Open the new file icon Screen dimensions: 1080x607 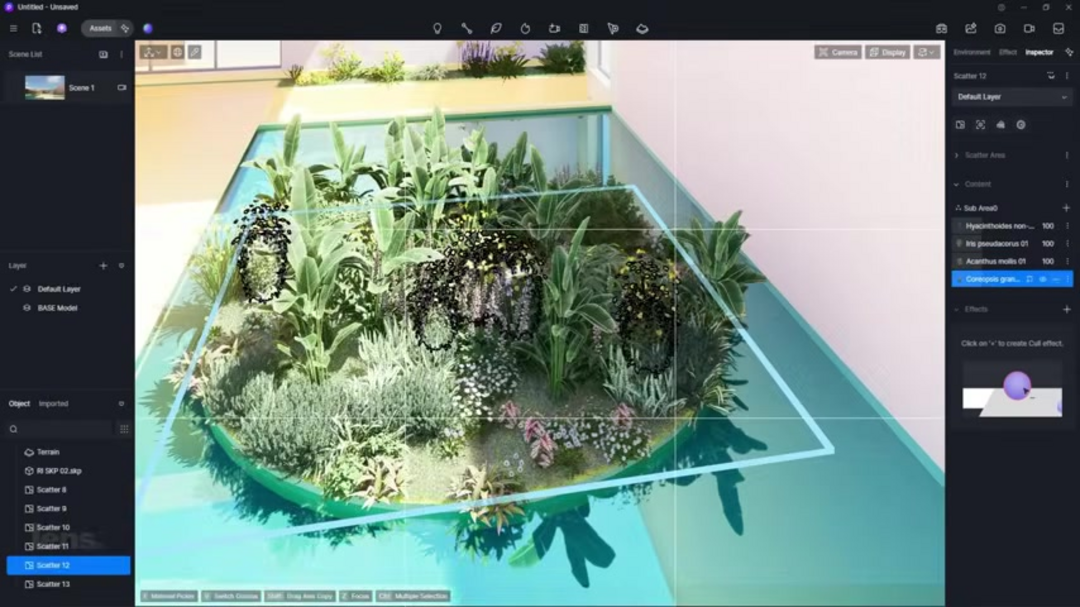[37, 28]
